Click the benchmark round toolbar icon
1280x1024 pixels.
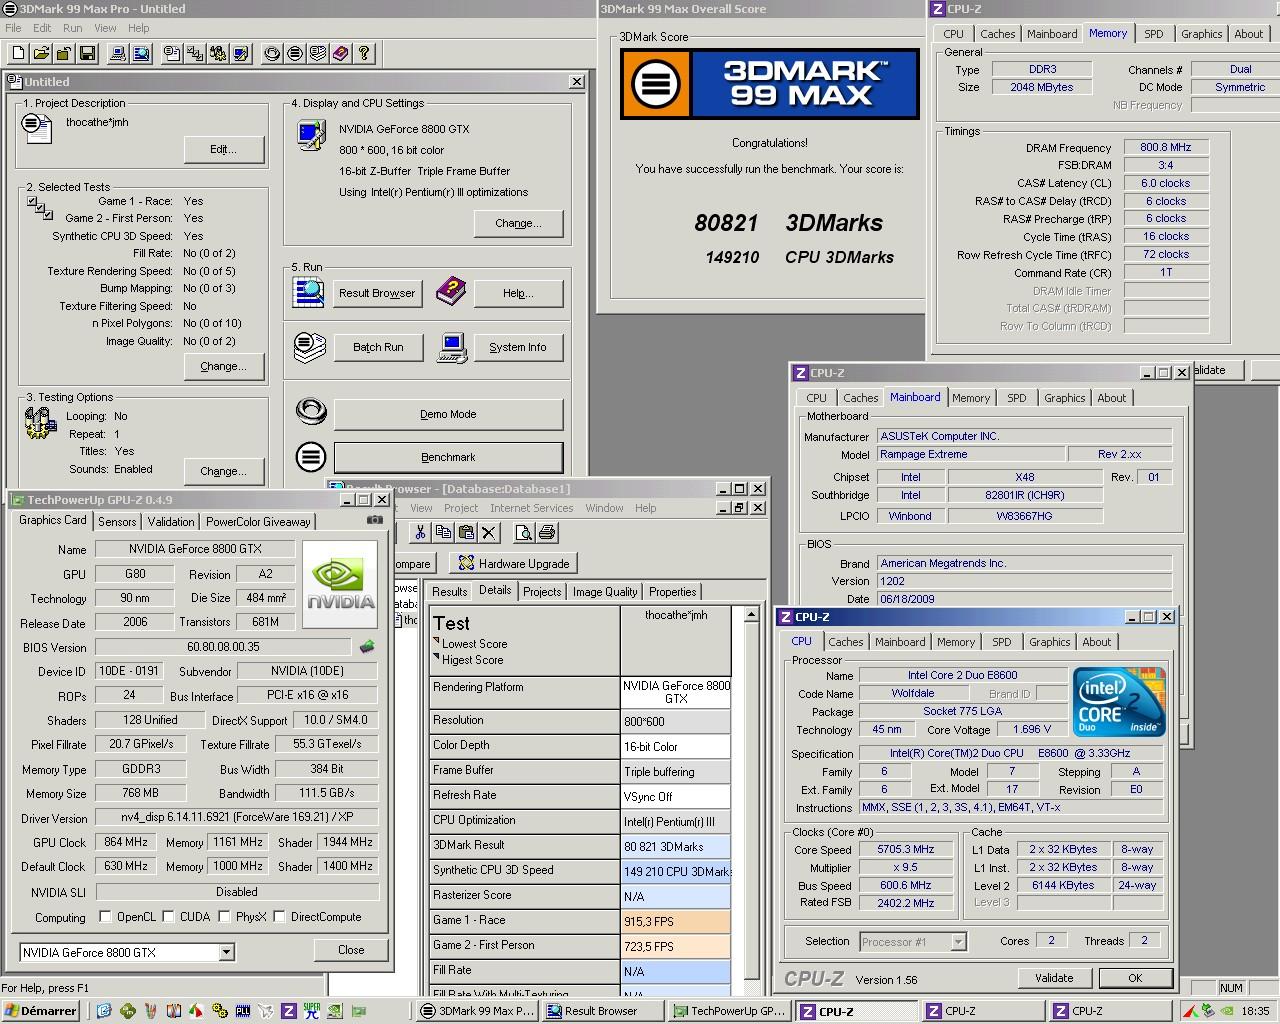[295, 53]
